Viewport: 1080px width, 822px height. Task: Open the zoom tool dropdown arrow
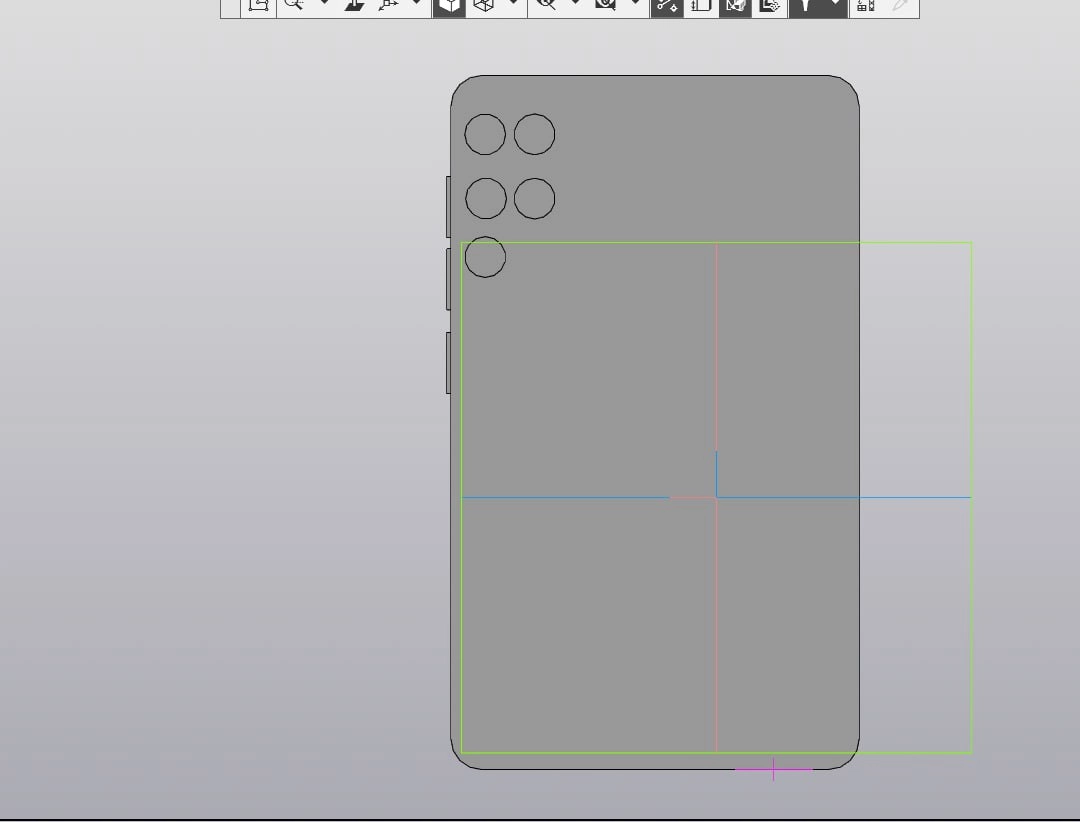[x=324, y=4]
